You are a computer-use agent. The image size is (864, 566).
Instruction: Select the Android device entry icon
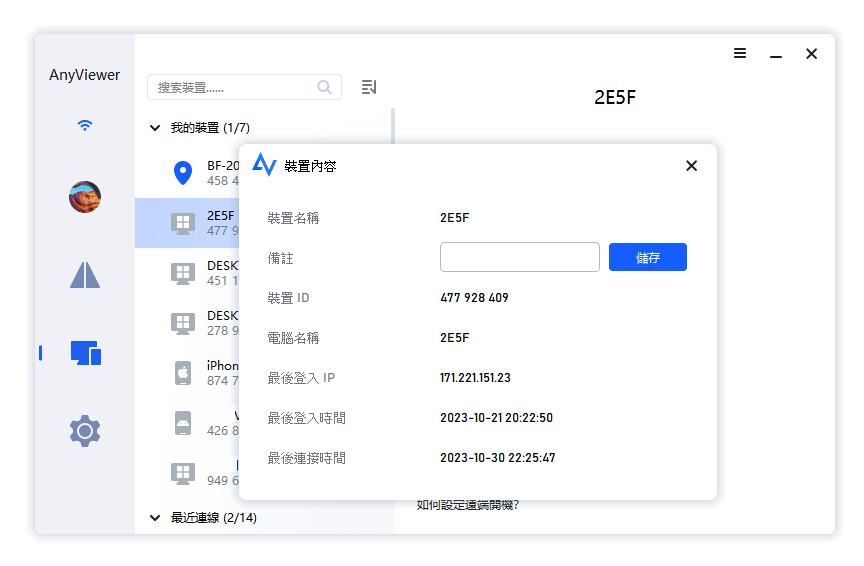183,423
